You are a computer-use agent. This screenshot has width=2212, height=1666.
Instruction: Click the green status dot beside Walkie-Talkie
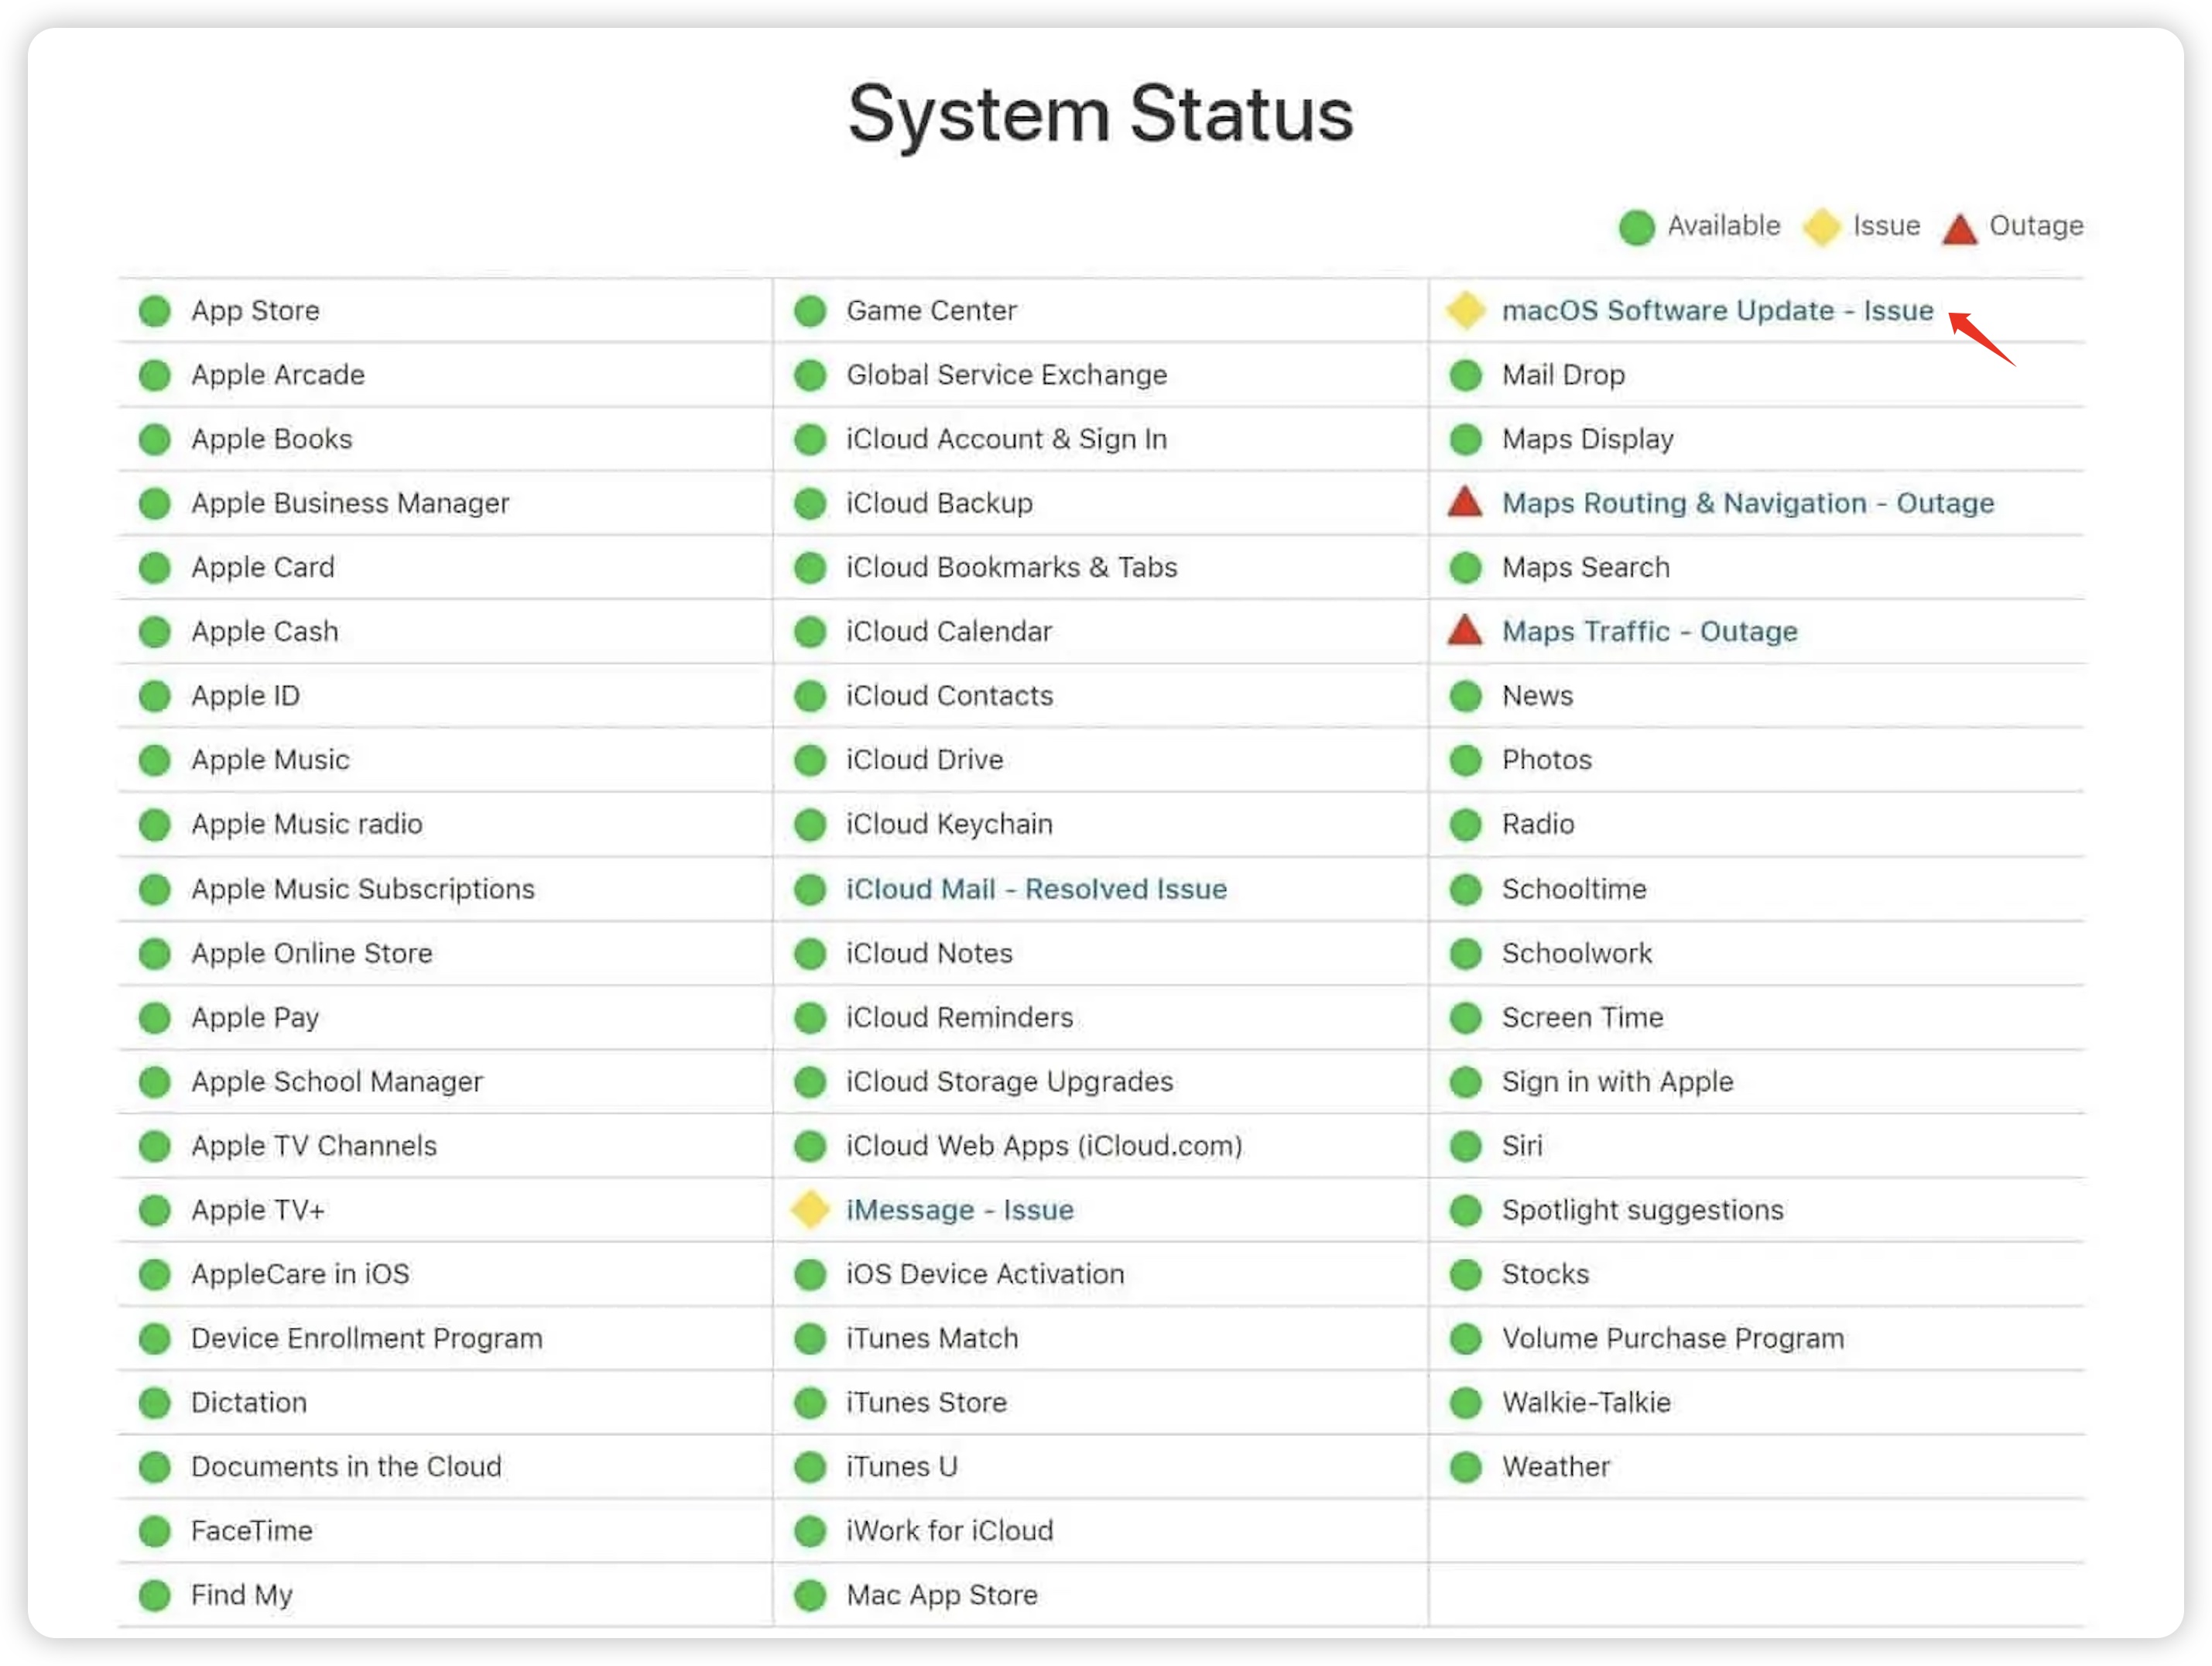[1465, 1403]
